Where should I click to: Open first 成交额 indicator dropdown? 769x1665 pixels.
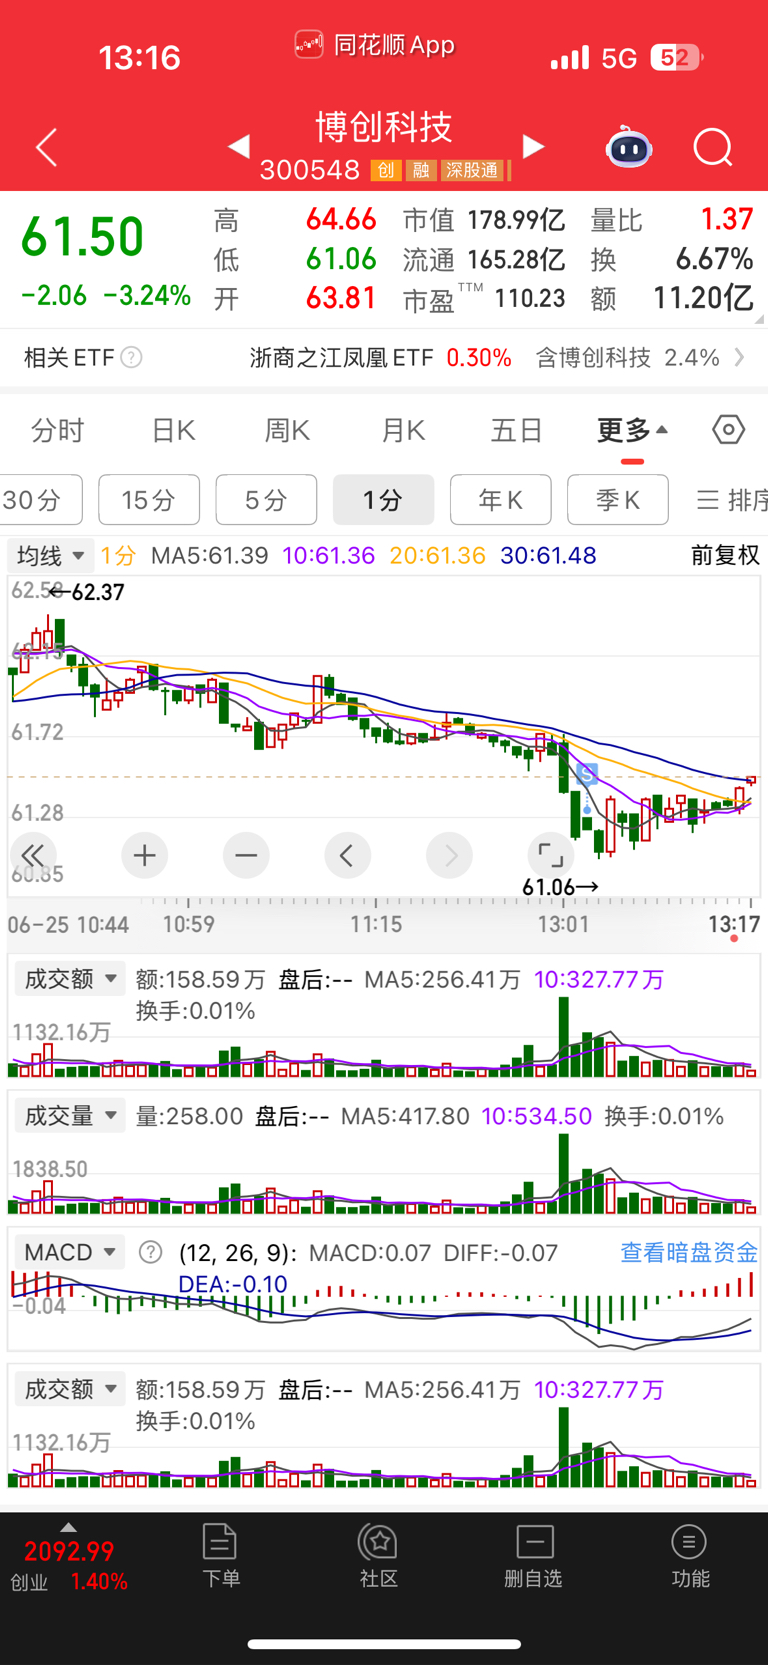[69, 979]
